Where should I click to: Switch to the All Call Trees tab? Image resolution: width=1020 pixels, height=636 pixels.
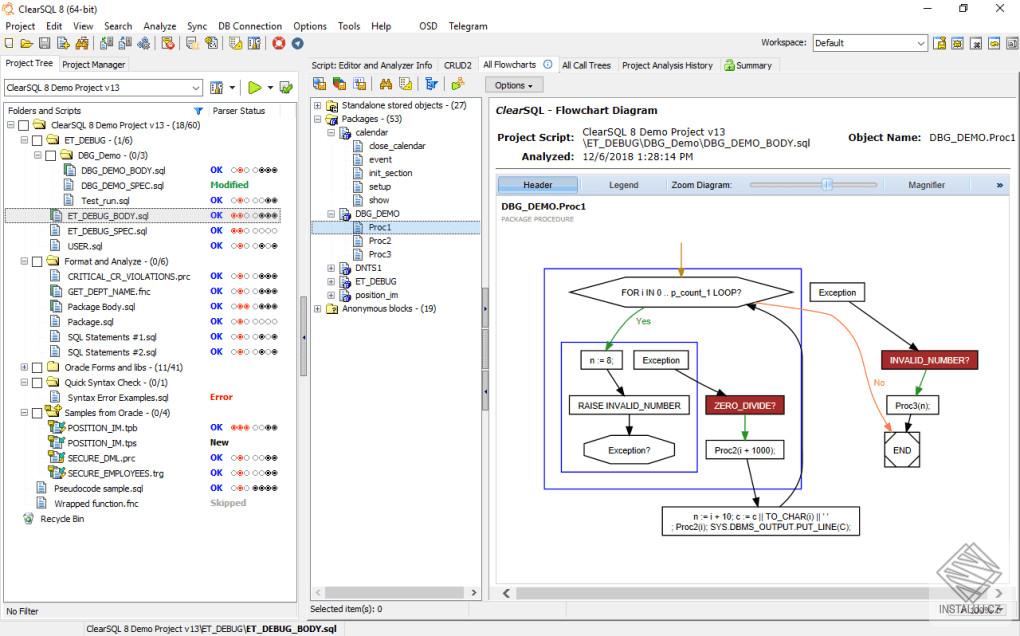click(586, 65)
